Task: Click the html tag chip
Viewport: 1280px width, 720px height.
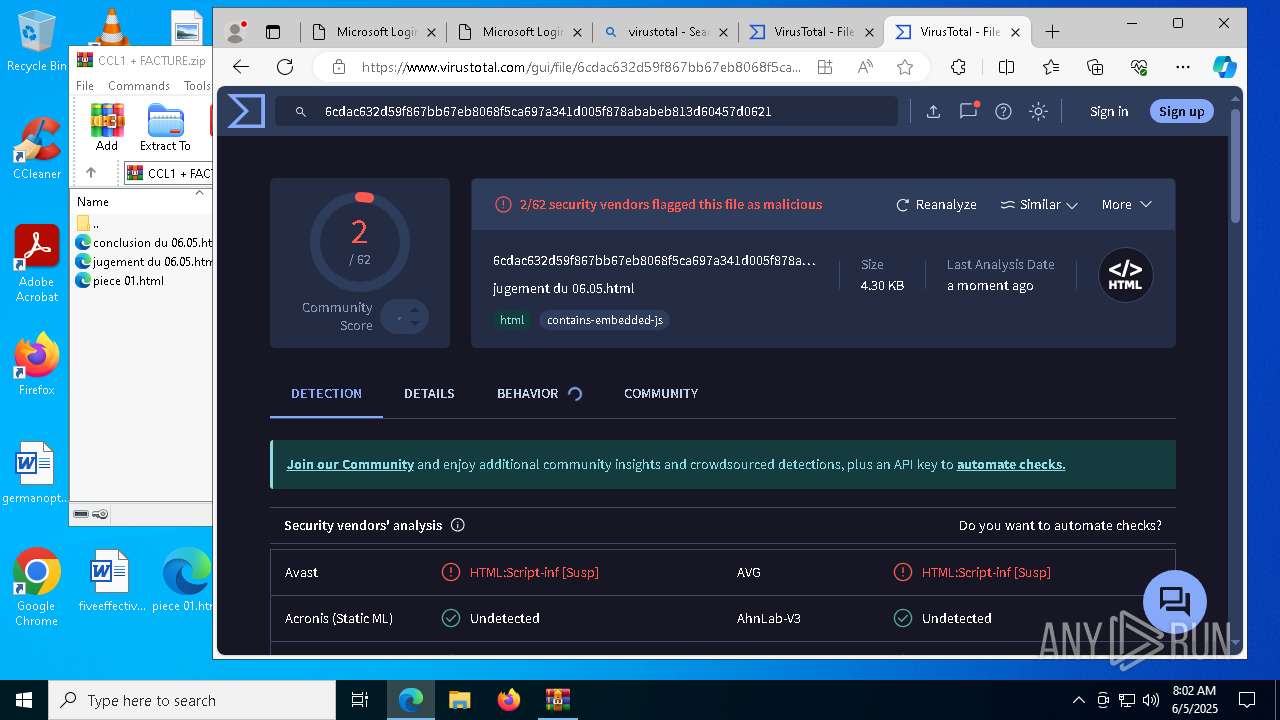Action: 512,320
